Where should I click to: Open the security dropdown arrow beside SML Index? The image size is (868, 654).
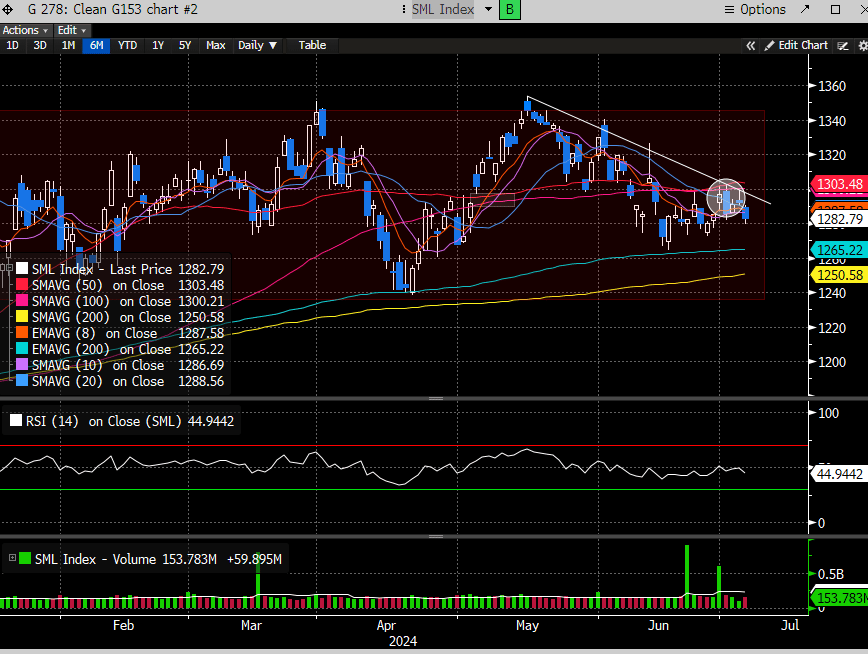click(x=488, y=9)
